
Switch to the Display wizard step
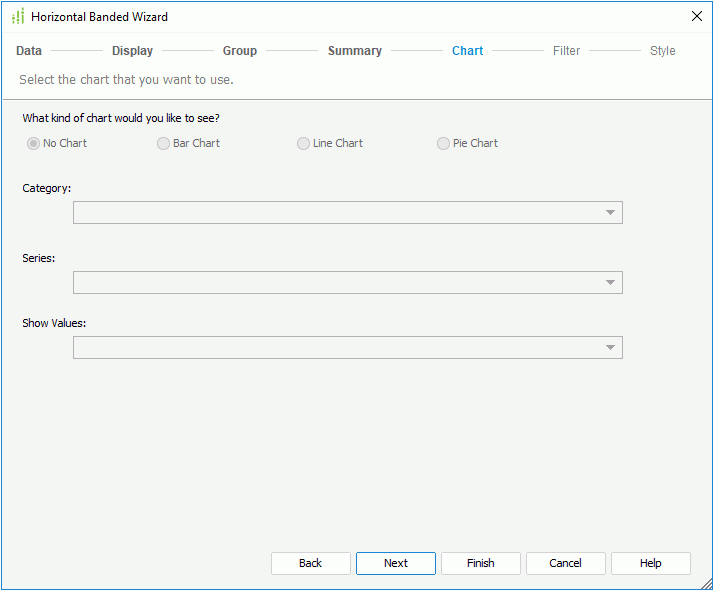(132, 51)
